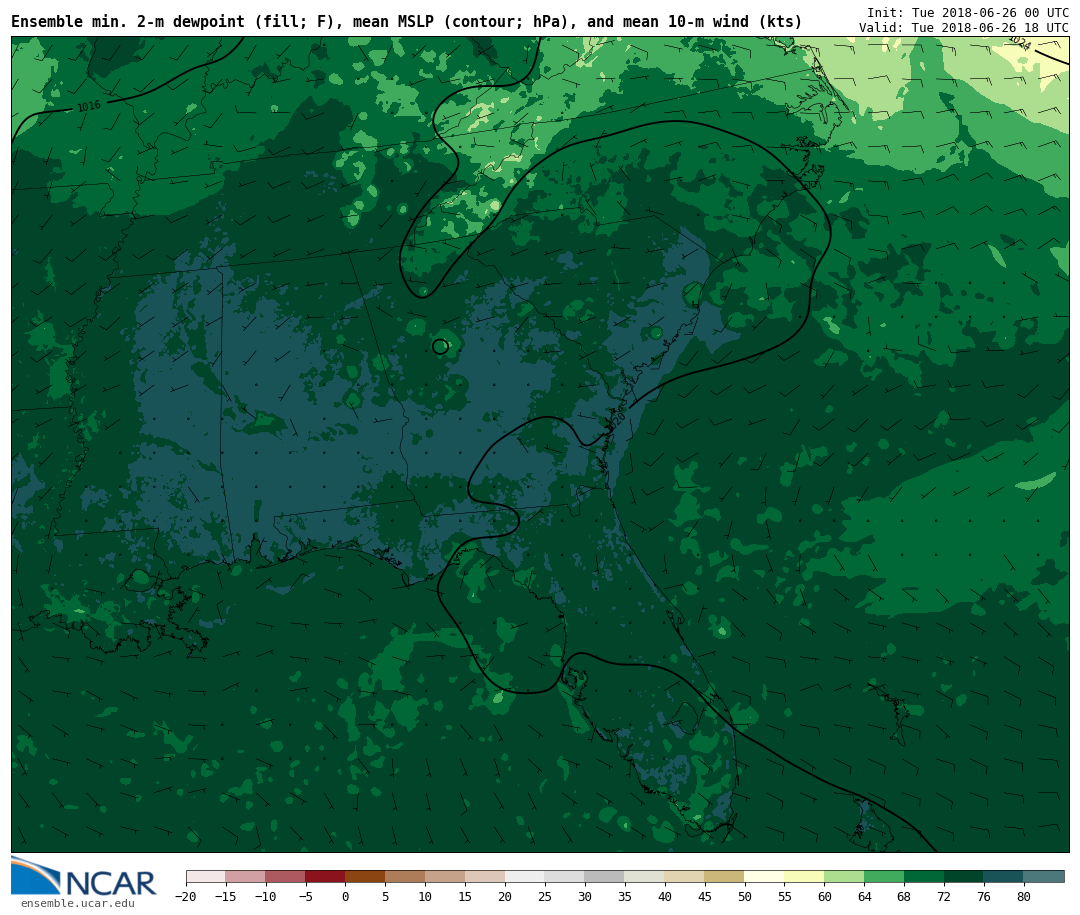Pick the dark green swatch between 72 and 76
Image resolution: width=1080 pixels, height=915 pixels.
pos(964,877)
